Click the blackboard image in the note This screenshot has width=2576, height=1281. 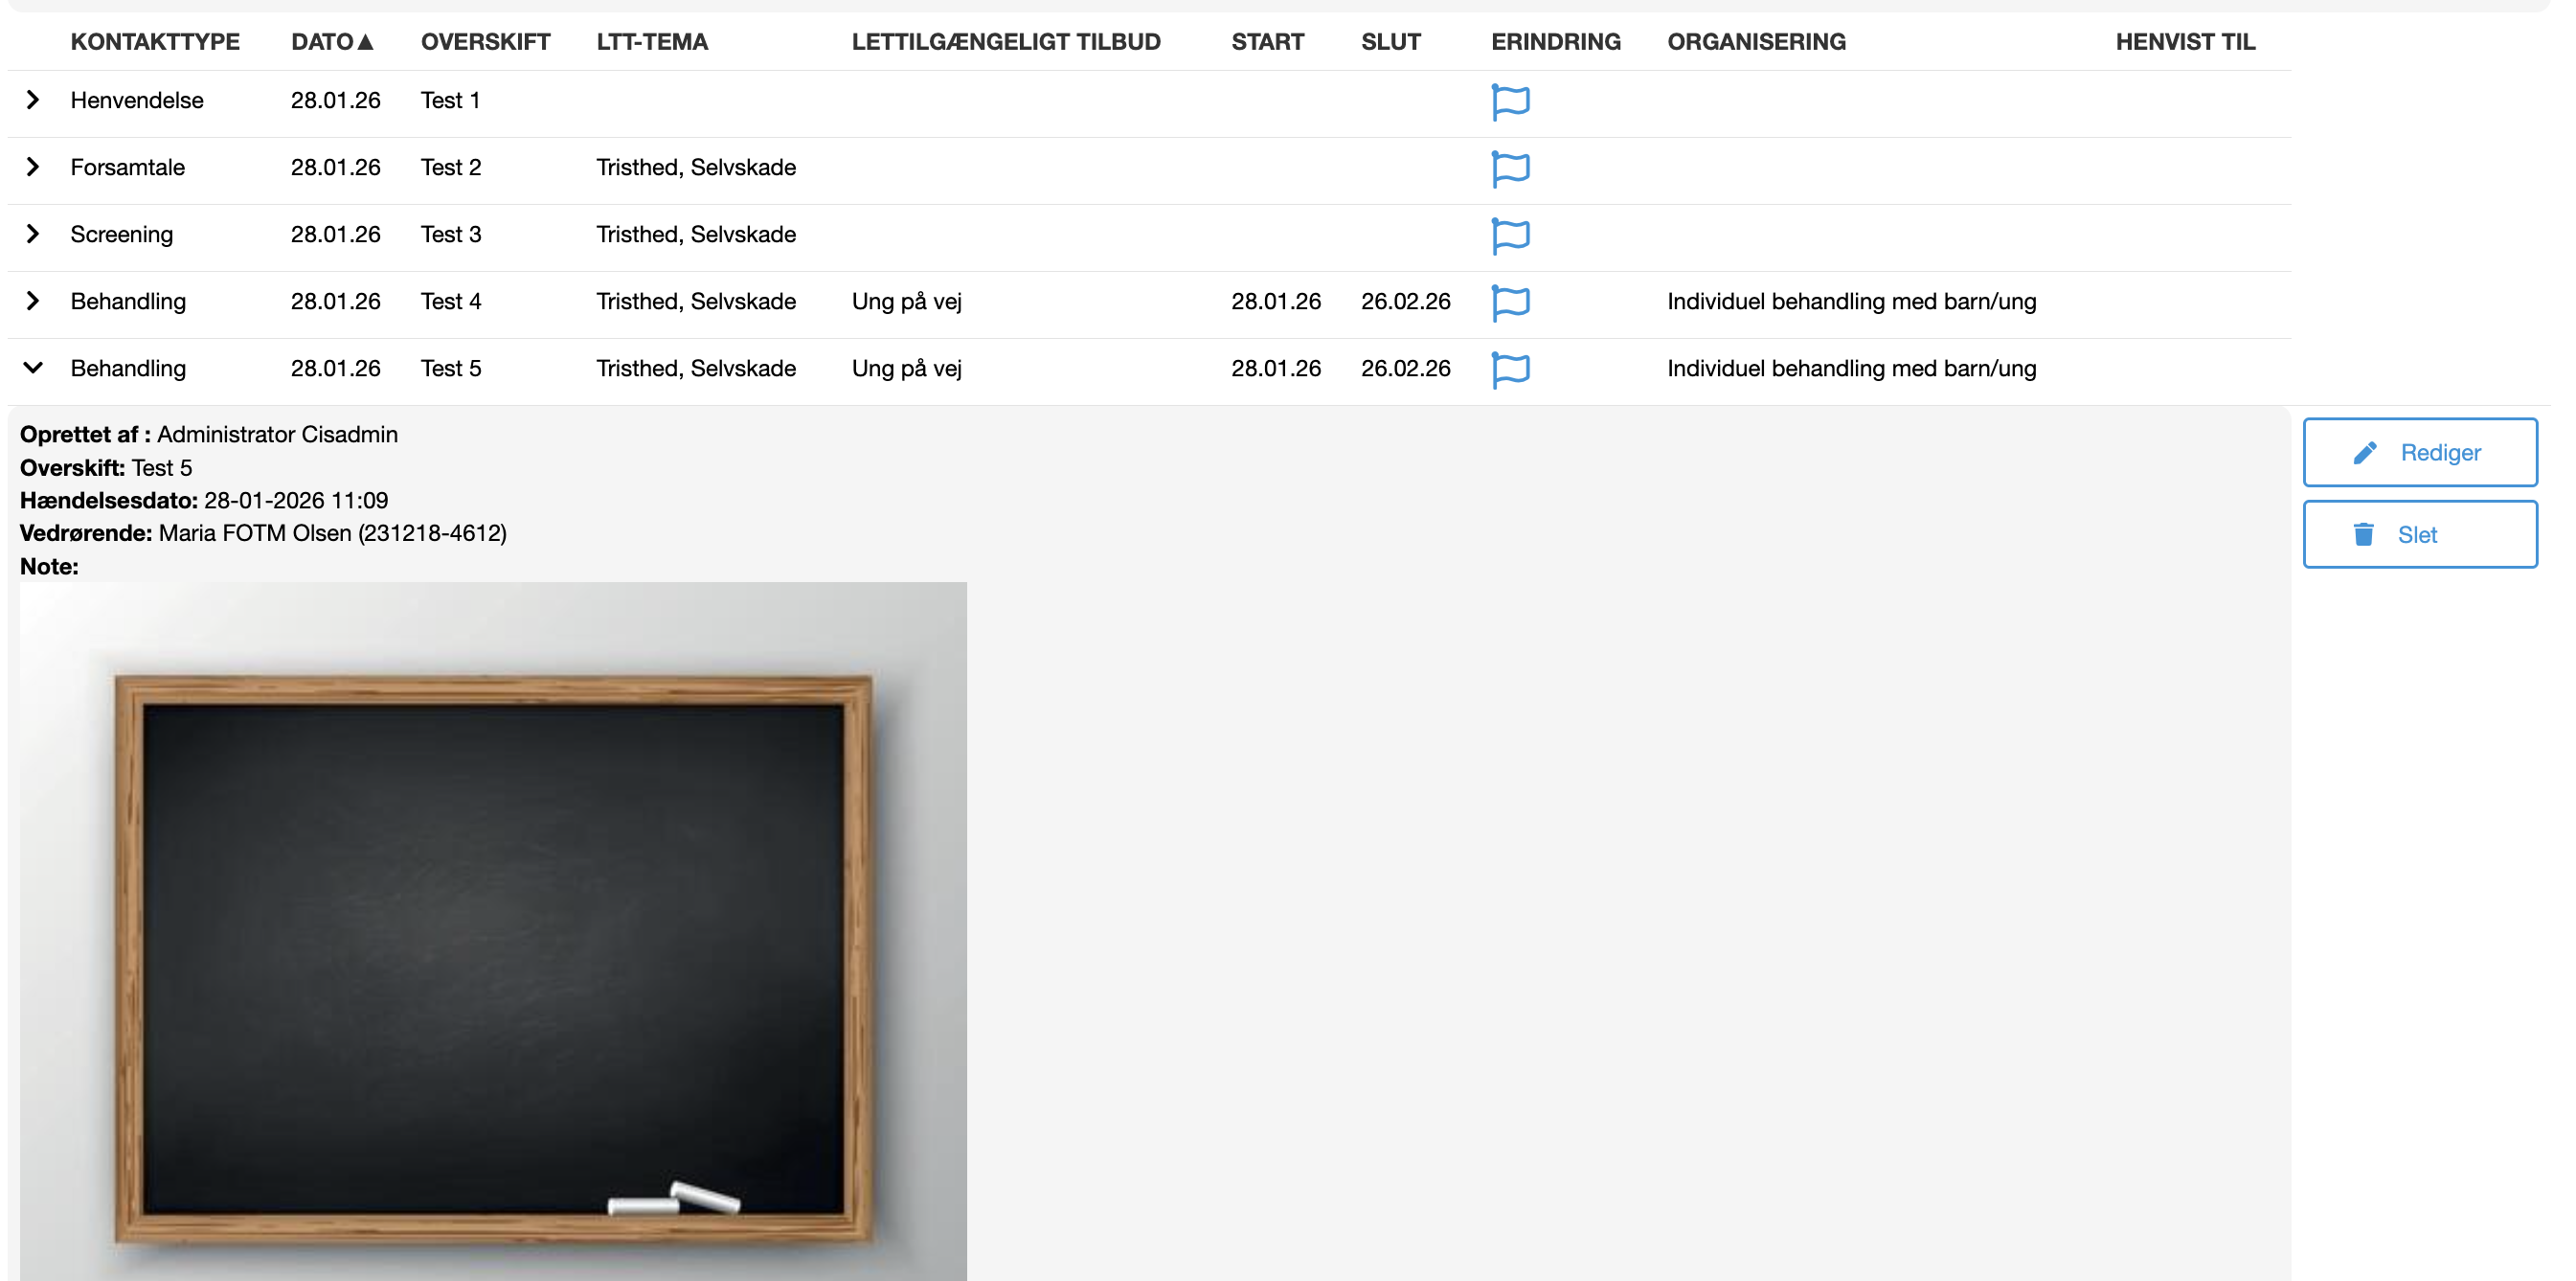493,930
